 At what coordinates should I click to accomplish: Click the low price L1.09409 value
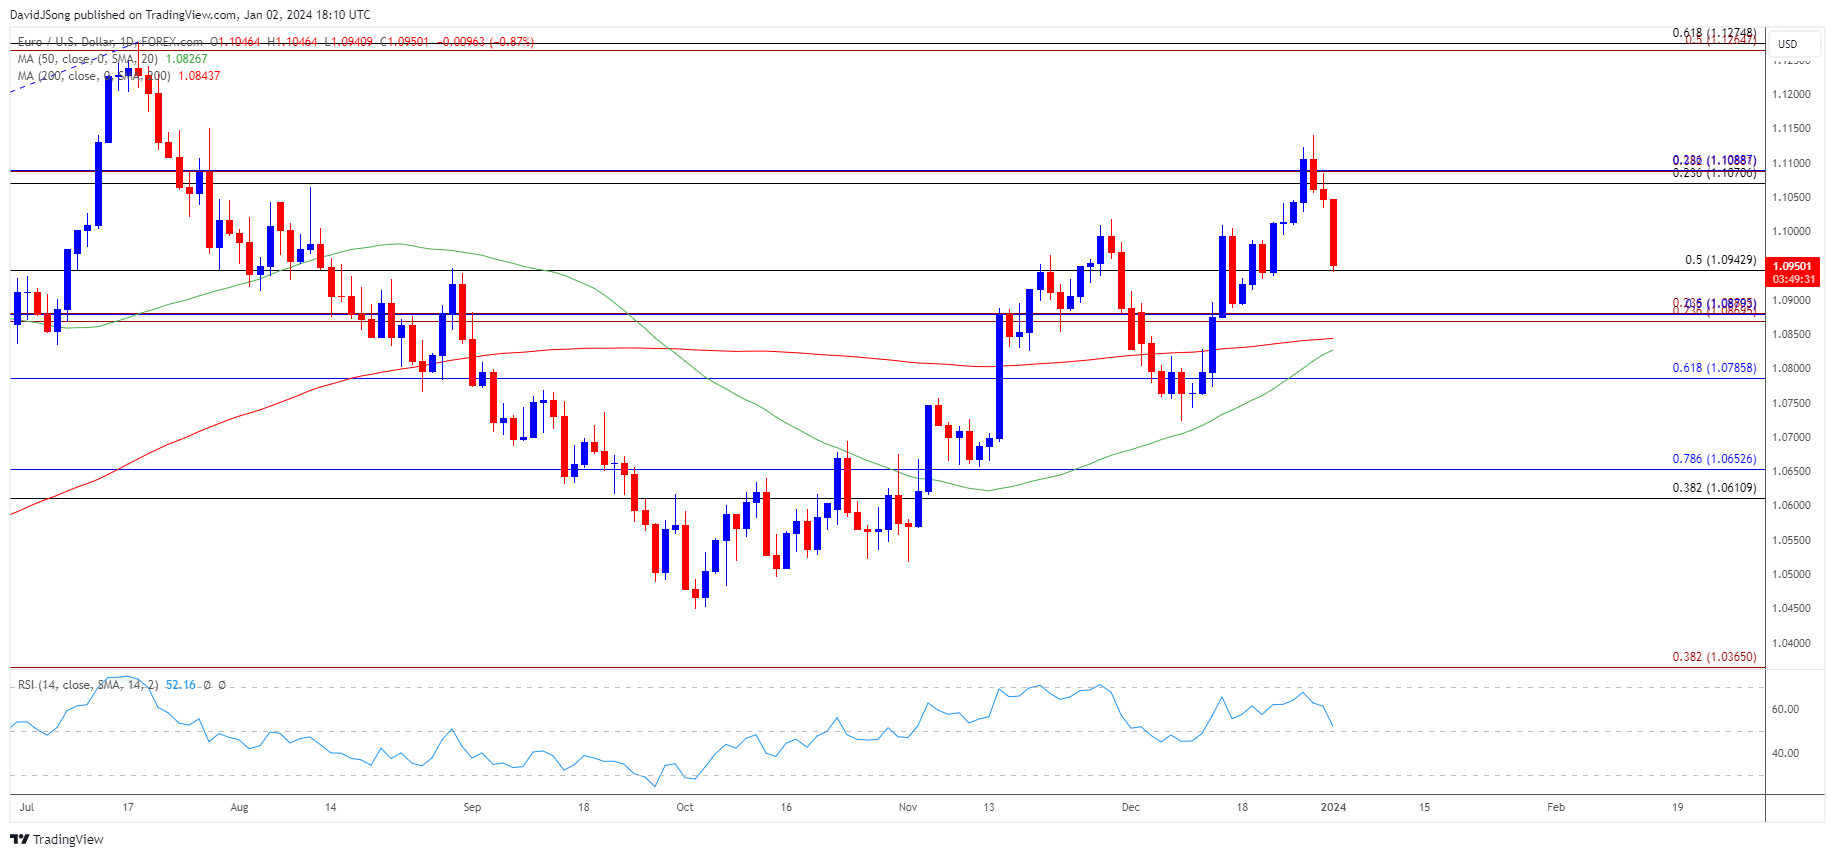pos(349,42)
